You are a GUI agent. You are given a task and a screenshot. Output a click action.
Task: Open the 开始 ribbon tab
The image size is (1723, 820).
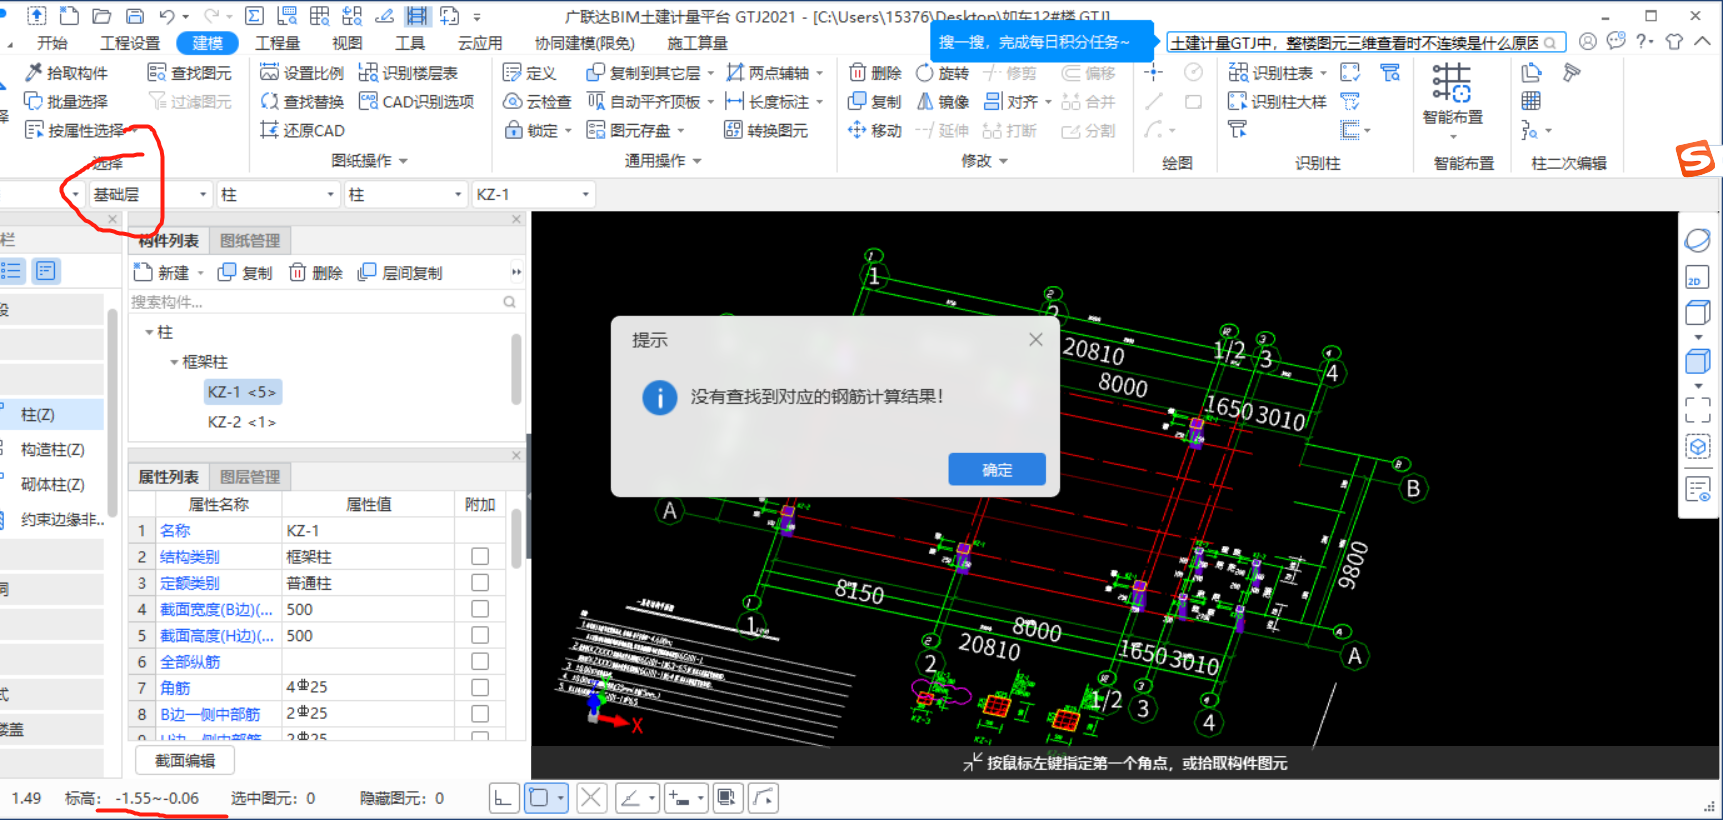click(x=52, y=43)
